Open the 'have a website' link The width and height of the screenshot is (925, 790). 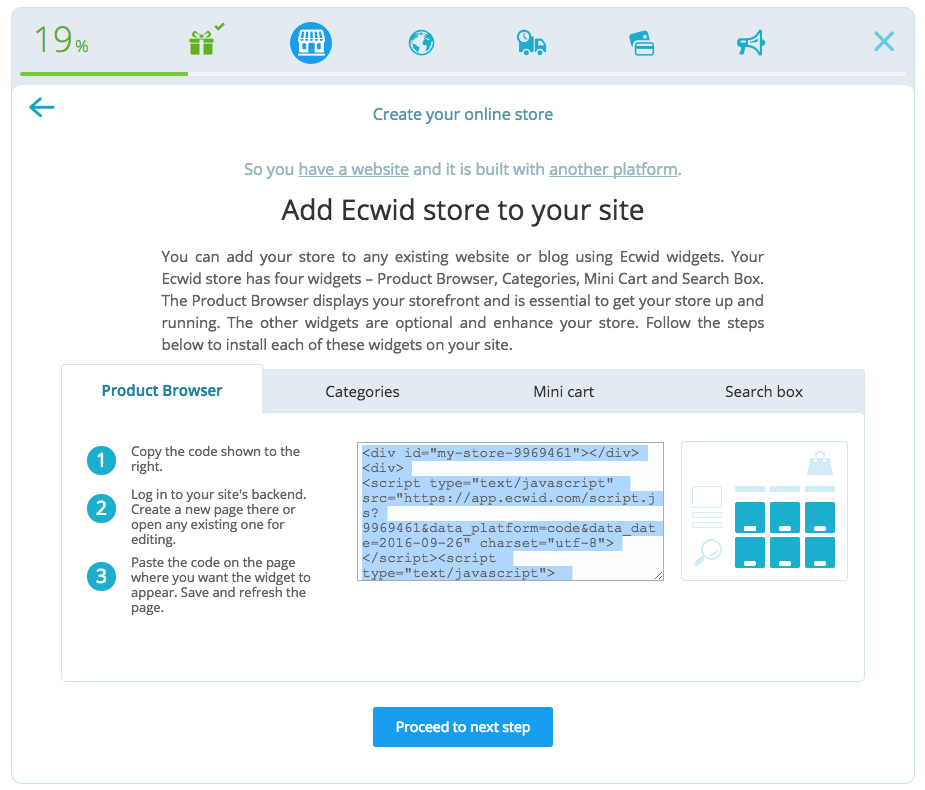tap(353, 169)
